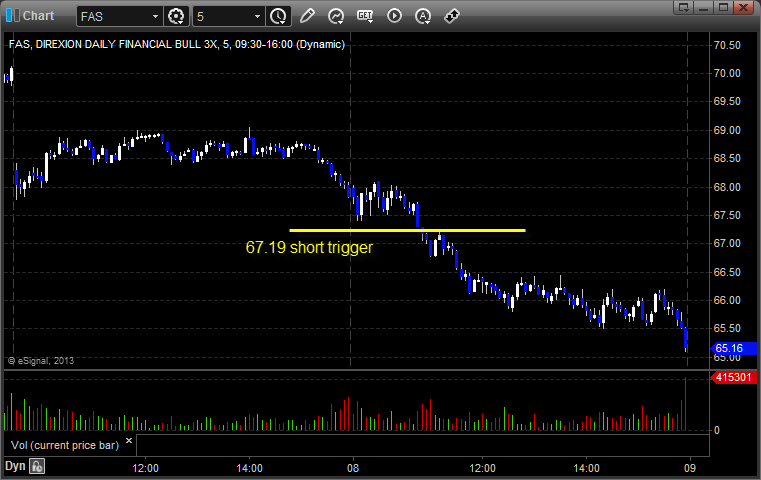
Task: Click the window options button left of minimize
Action: click(x=683, y=7)
